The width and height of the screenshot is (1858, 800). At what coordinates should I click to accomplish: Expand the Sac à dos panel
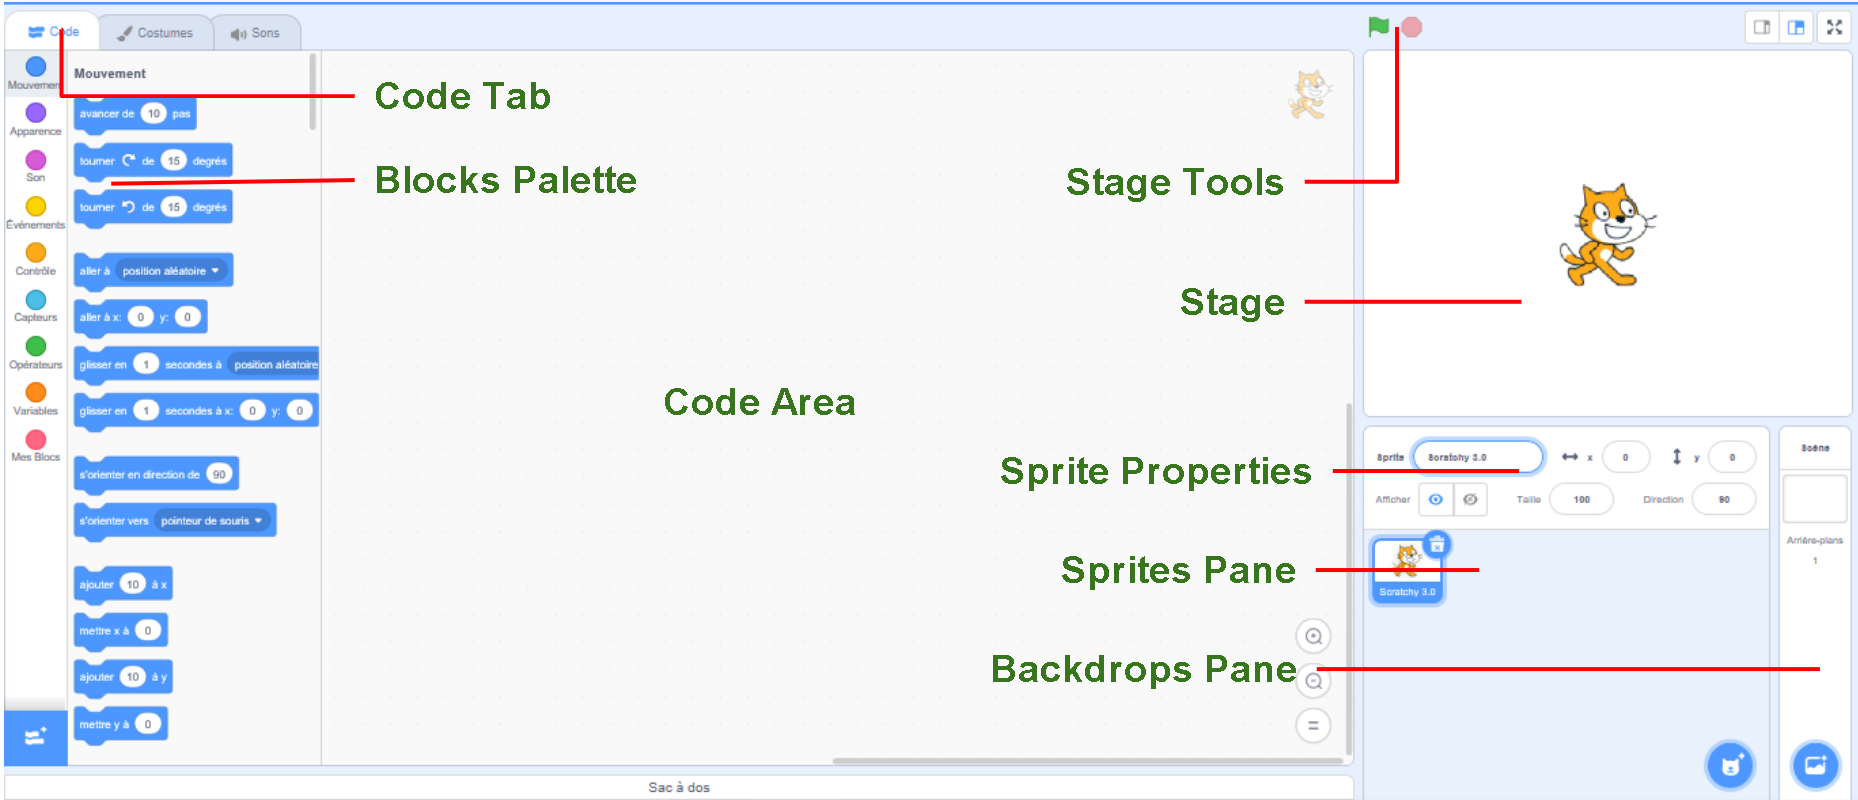678,787
